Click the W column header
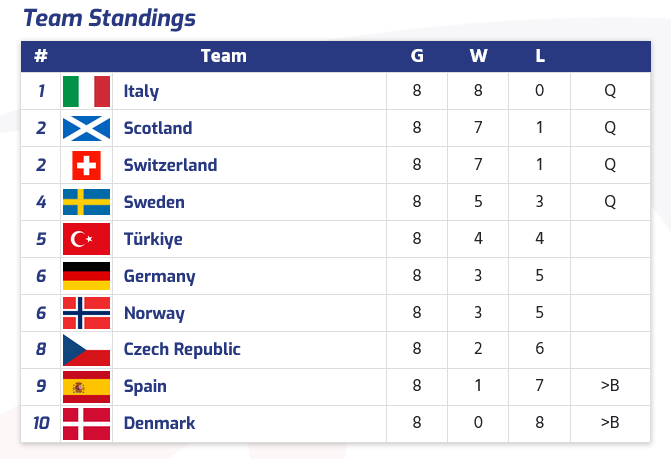 pyautogui.click(x=478, y=56)
